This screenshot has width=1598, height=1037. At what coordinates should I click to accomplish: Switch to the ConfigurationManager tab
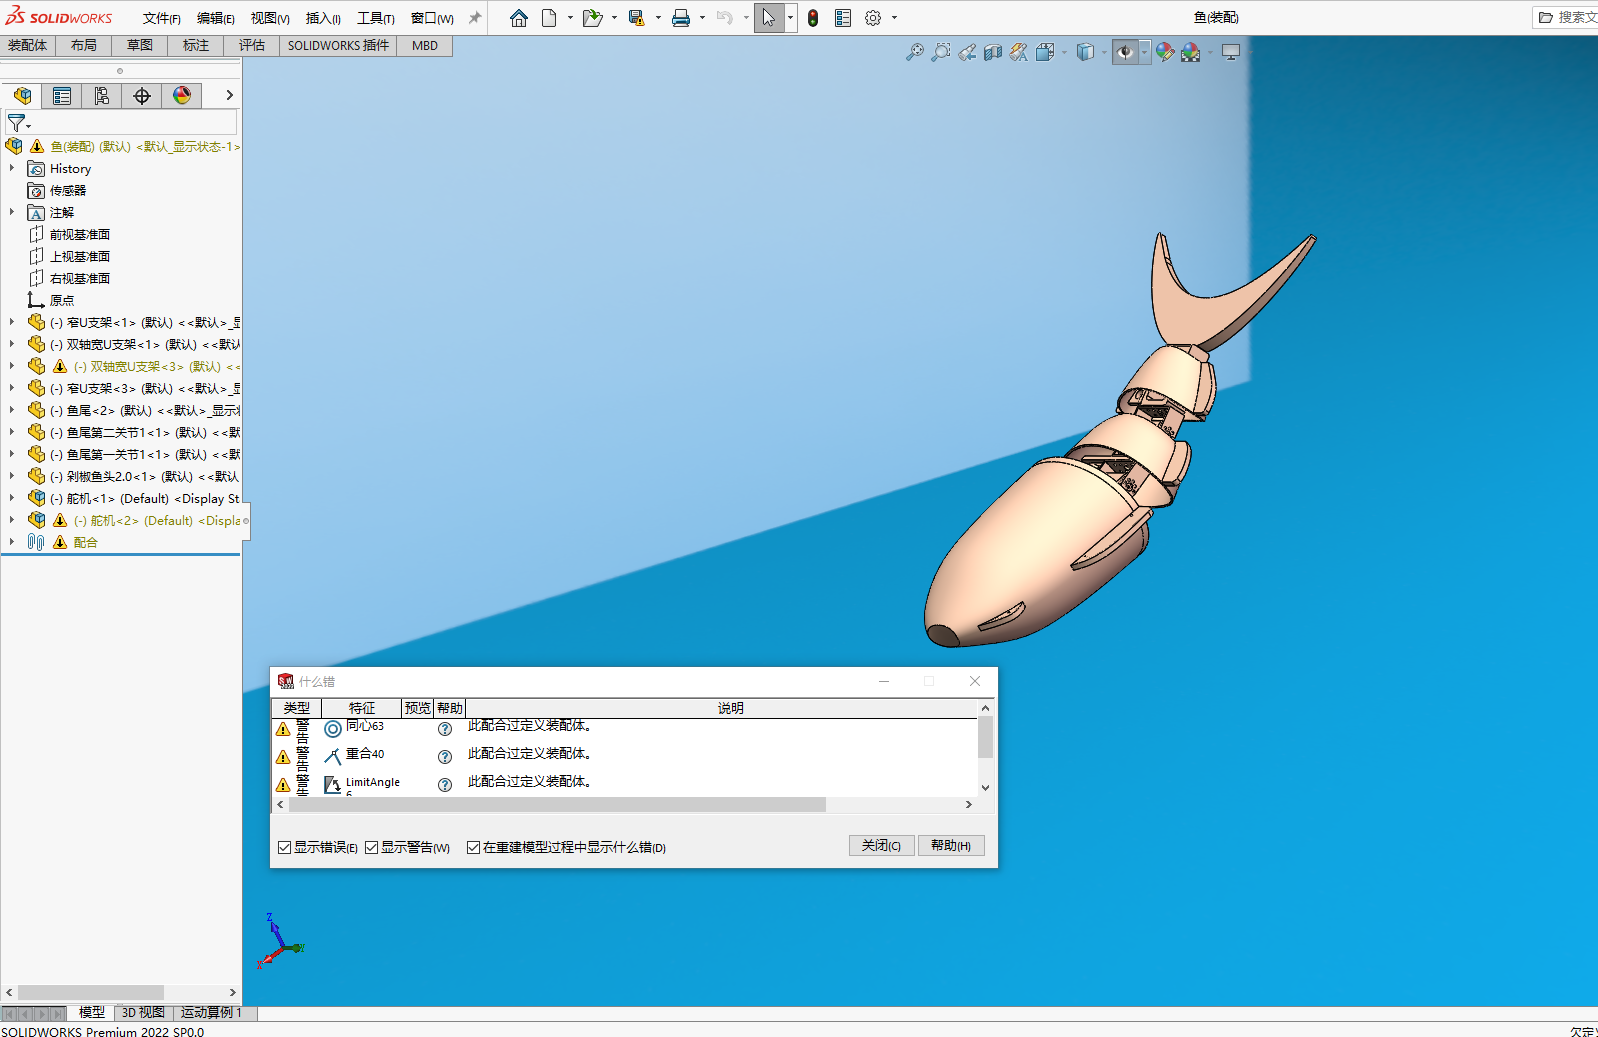coord(102,96)
